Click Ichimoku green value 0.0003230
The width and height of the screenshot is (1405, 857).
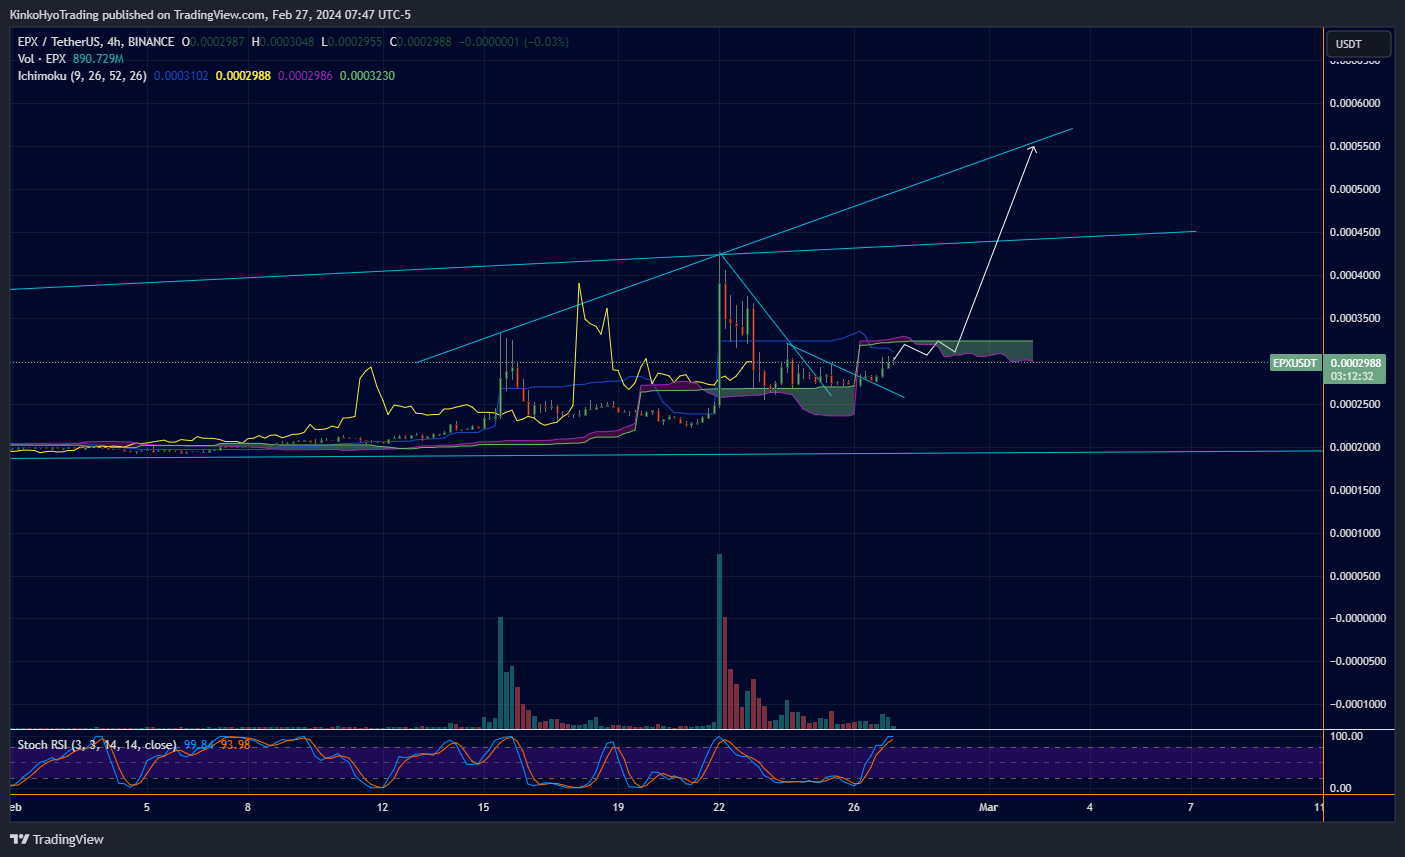367,76
